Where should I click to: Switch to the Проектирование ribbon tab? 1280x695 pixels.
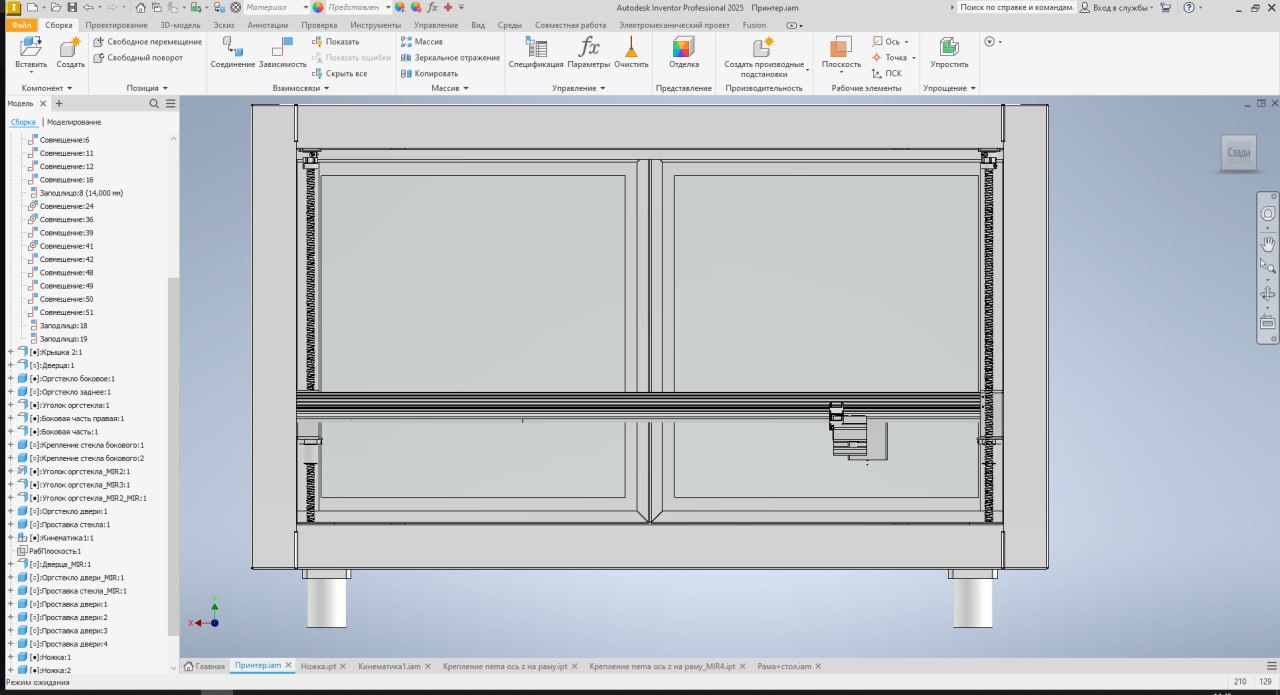click(x=116, y=25)
